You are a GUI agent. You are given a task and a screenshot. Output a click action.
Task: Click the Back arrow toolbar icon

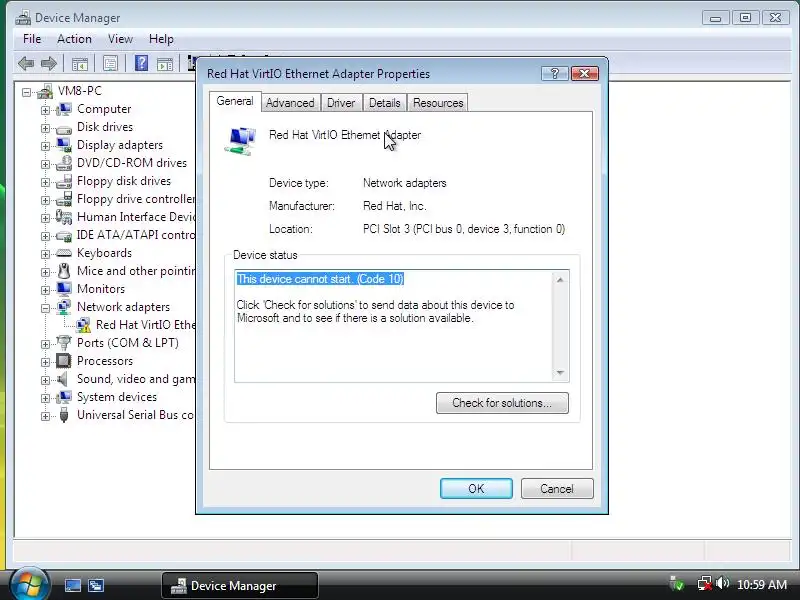click(x=26, y=64)
